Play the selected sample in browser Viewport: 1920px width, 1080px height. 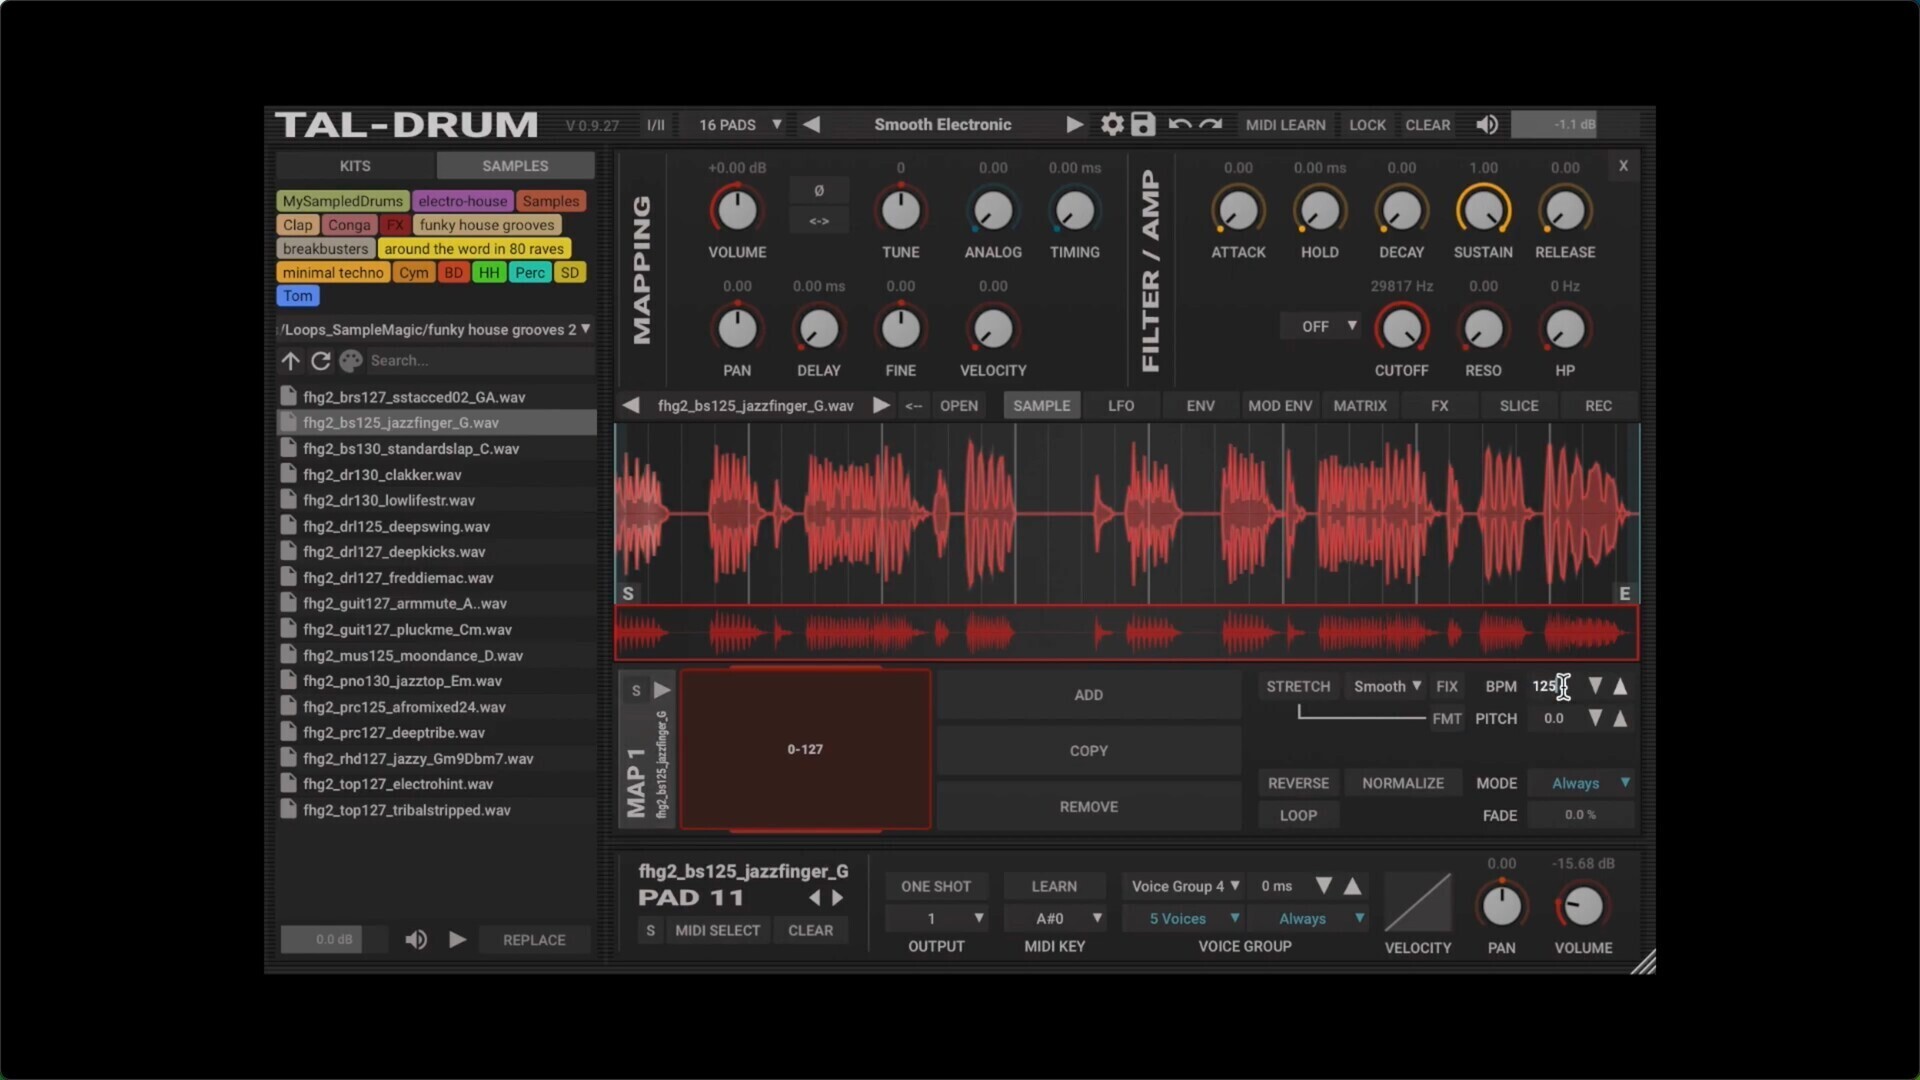(457, 940)
